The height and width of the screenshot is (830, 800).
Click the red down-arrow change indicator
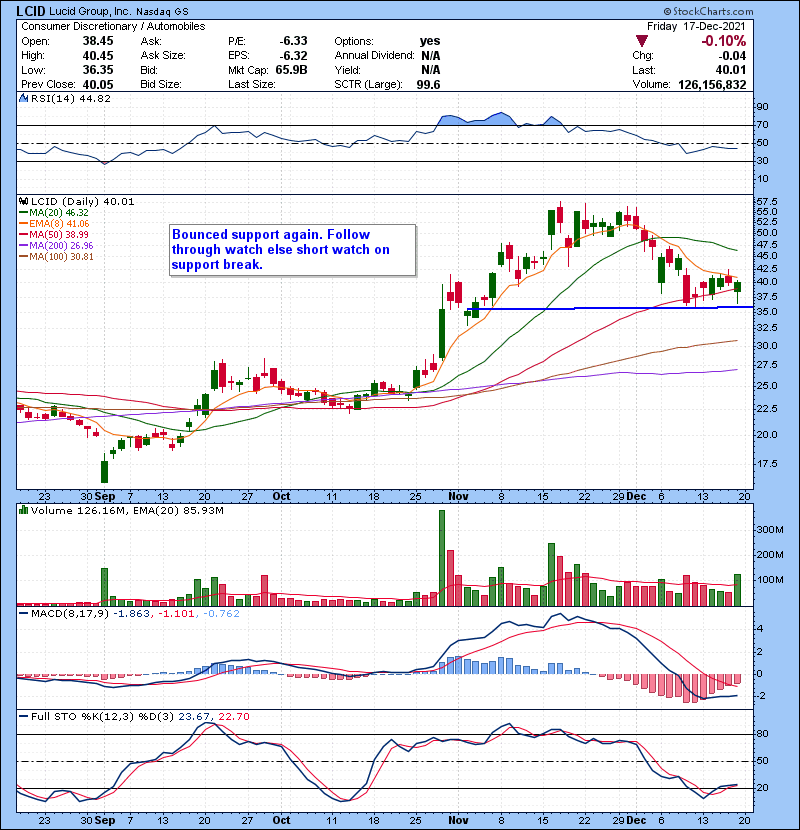click(x=642, y=41)
